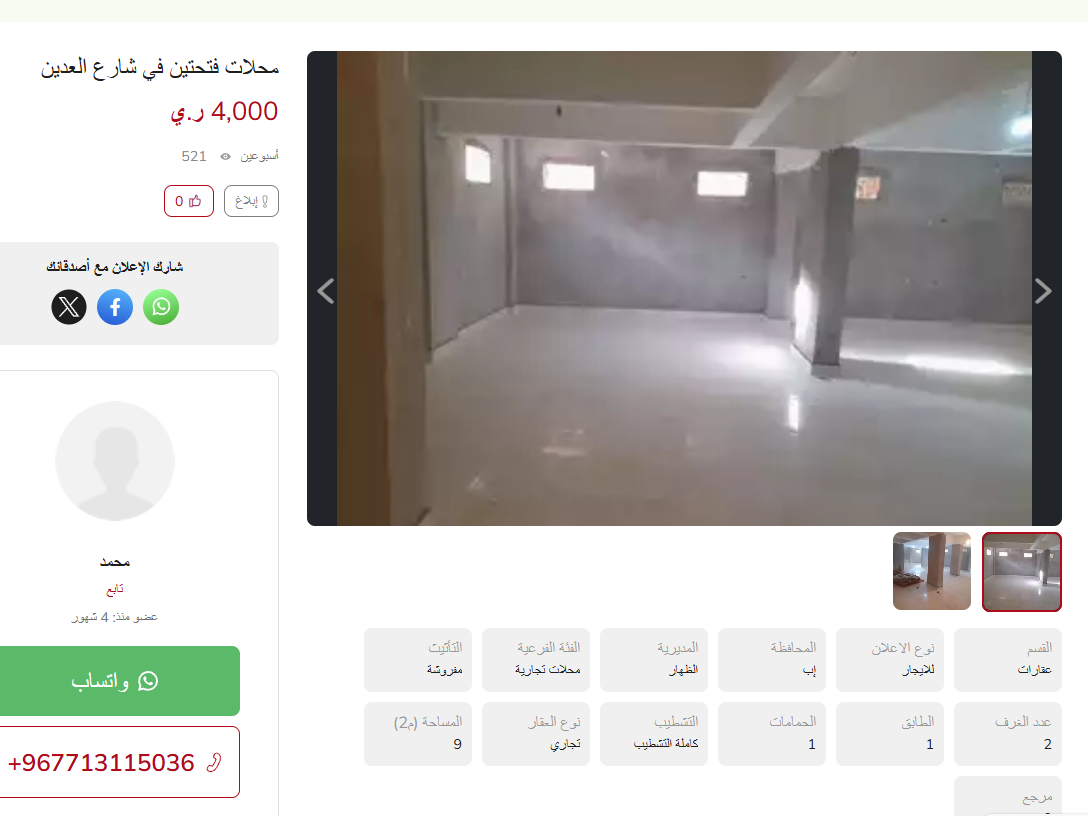Open seller name محمد link
Image resolution: width=1088 pixels, height=816 pixels.
114,561
